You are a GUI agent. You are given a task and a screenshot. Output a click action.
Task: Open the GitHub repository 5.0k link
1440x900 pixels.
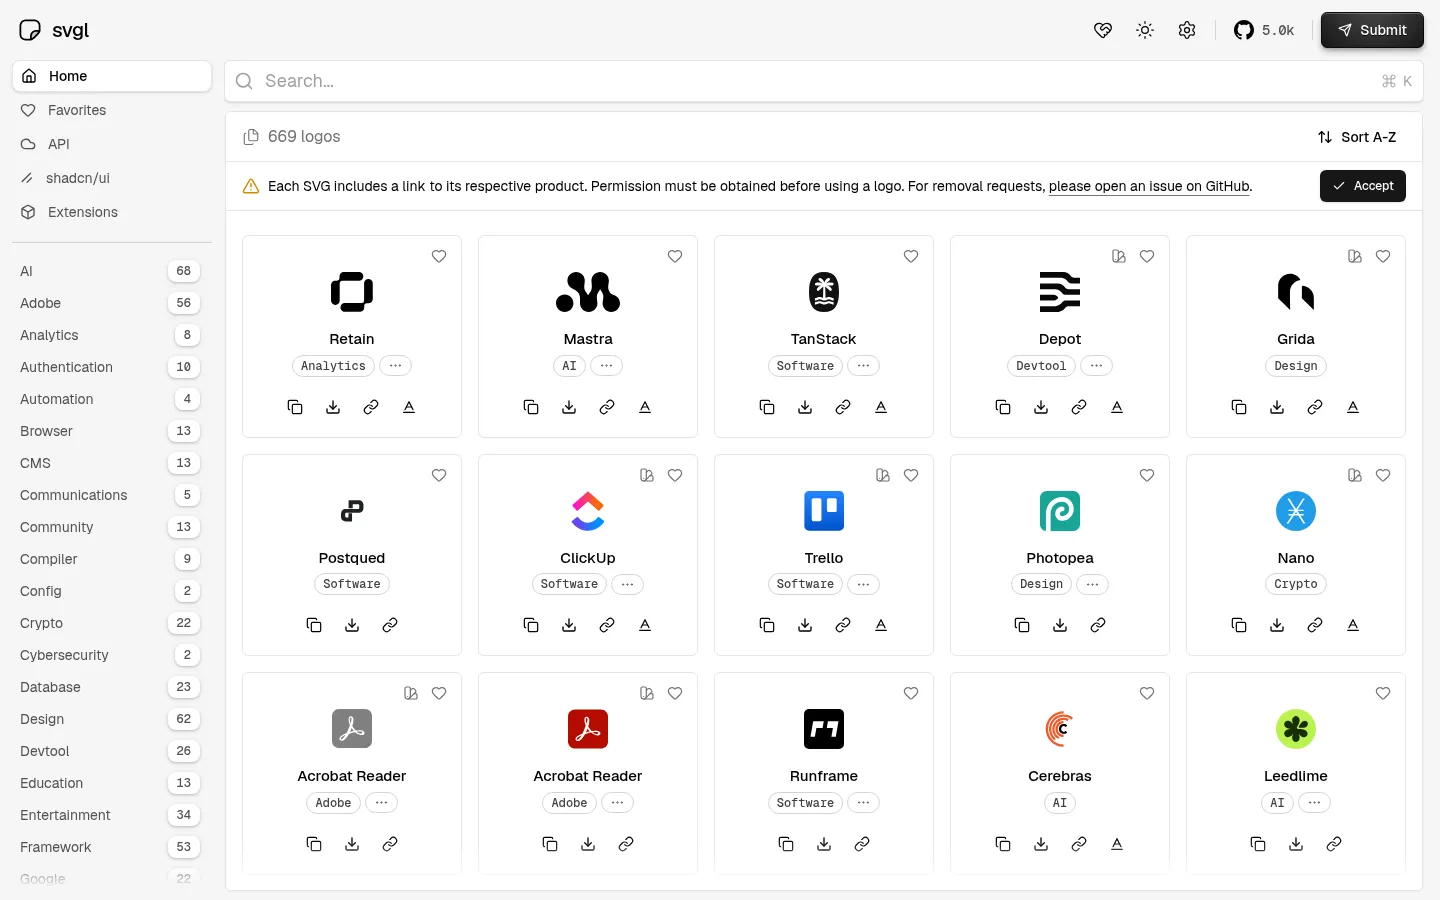pyautogui.click(x=1264, y=30)
